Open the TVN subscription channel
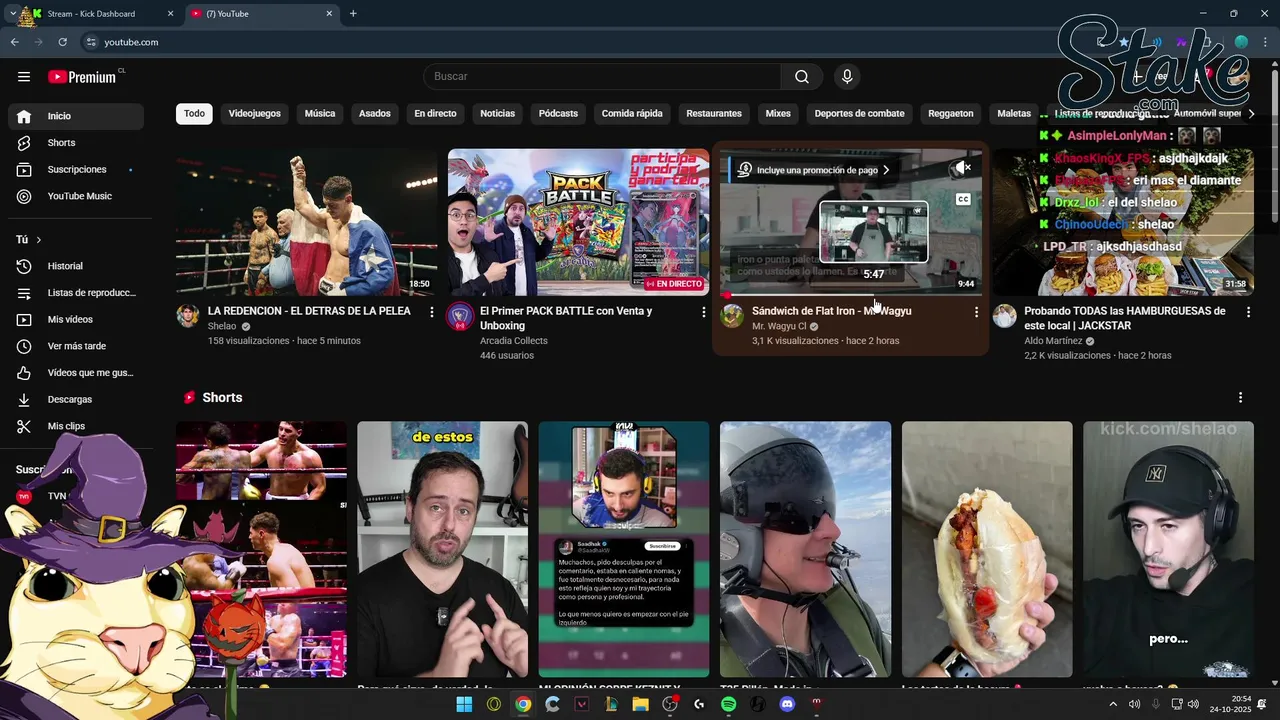 (56, 496)
